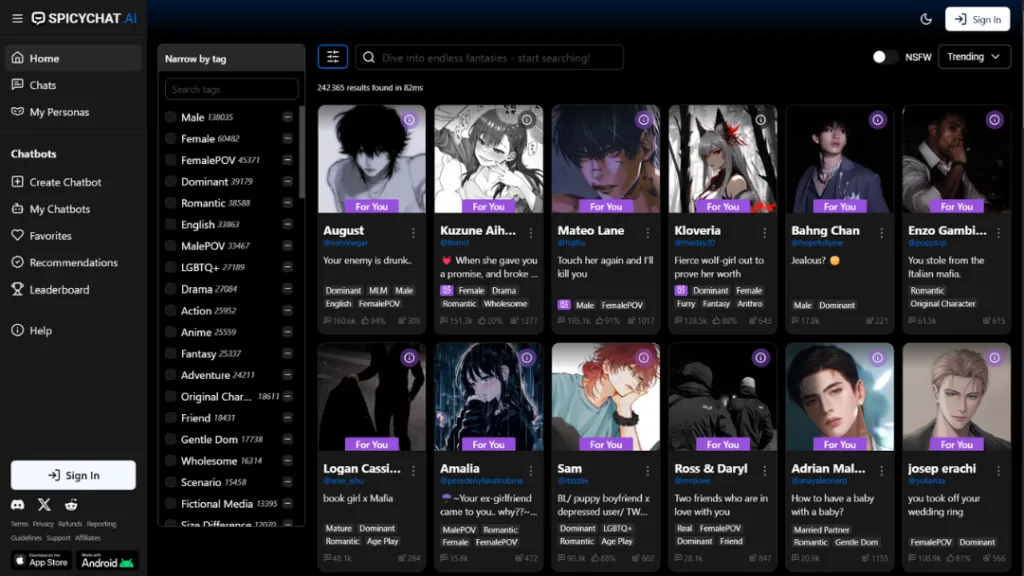Click Sign In button at top right
The height and width of the screenshot is (576, 1024).
point(977,19)
